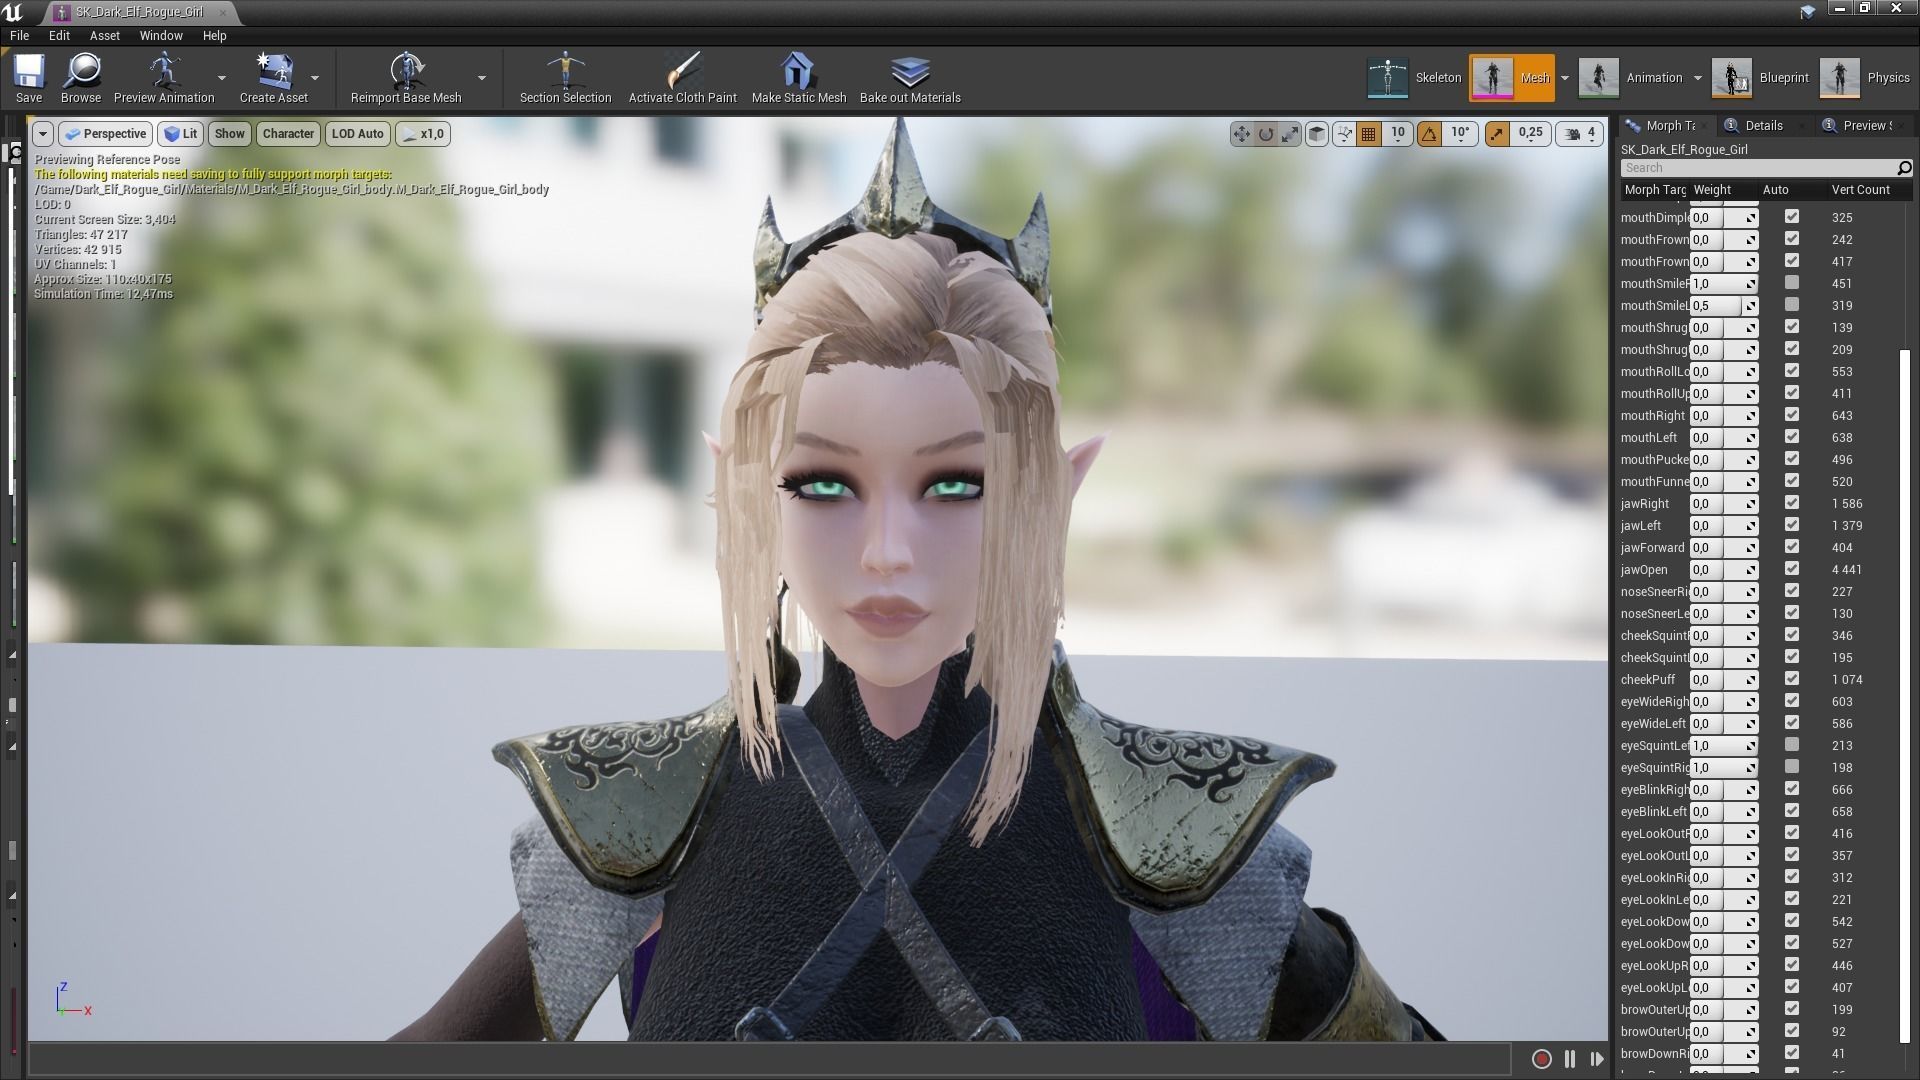1920x1080 pixels.
Task: Expand Create Asset dropdown arrow
Action: (315, 78)
